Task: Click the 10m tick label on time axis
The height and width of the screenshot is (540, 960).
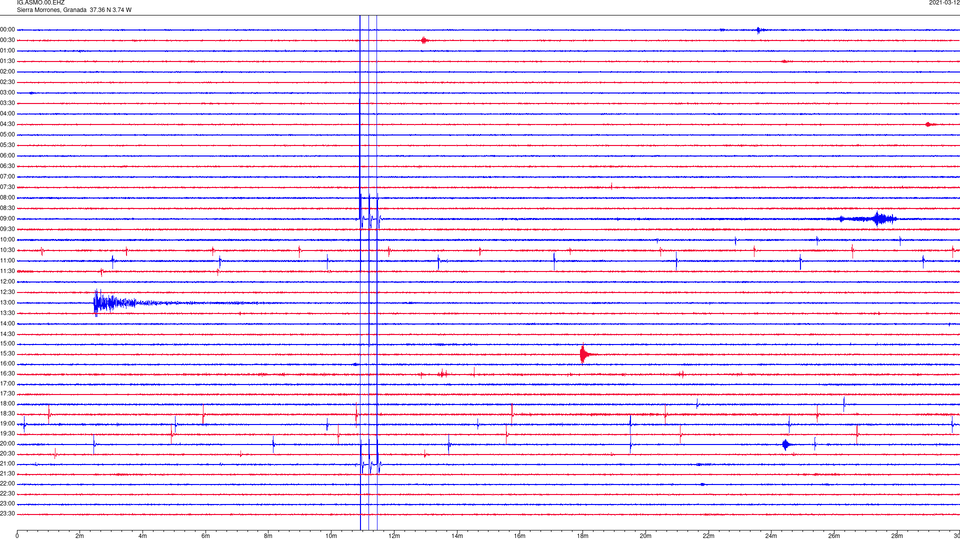Action: coord(331,536)
